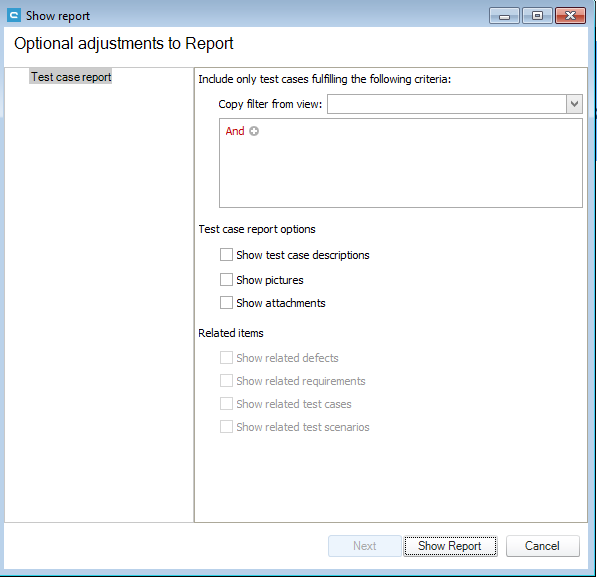This screenshot has height=577, width=597.
Task: Click the empty area of the filter criteria box
Action: click(401, 171)
